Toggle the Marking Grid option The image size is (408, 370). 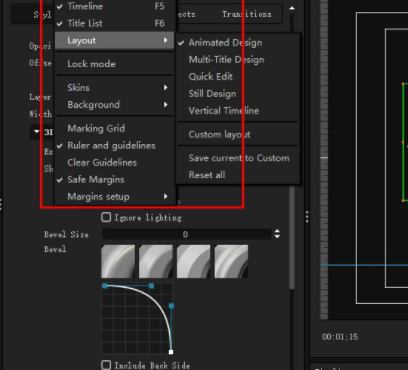coord(114,128)
